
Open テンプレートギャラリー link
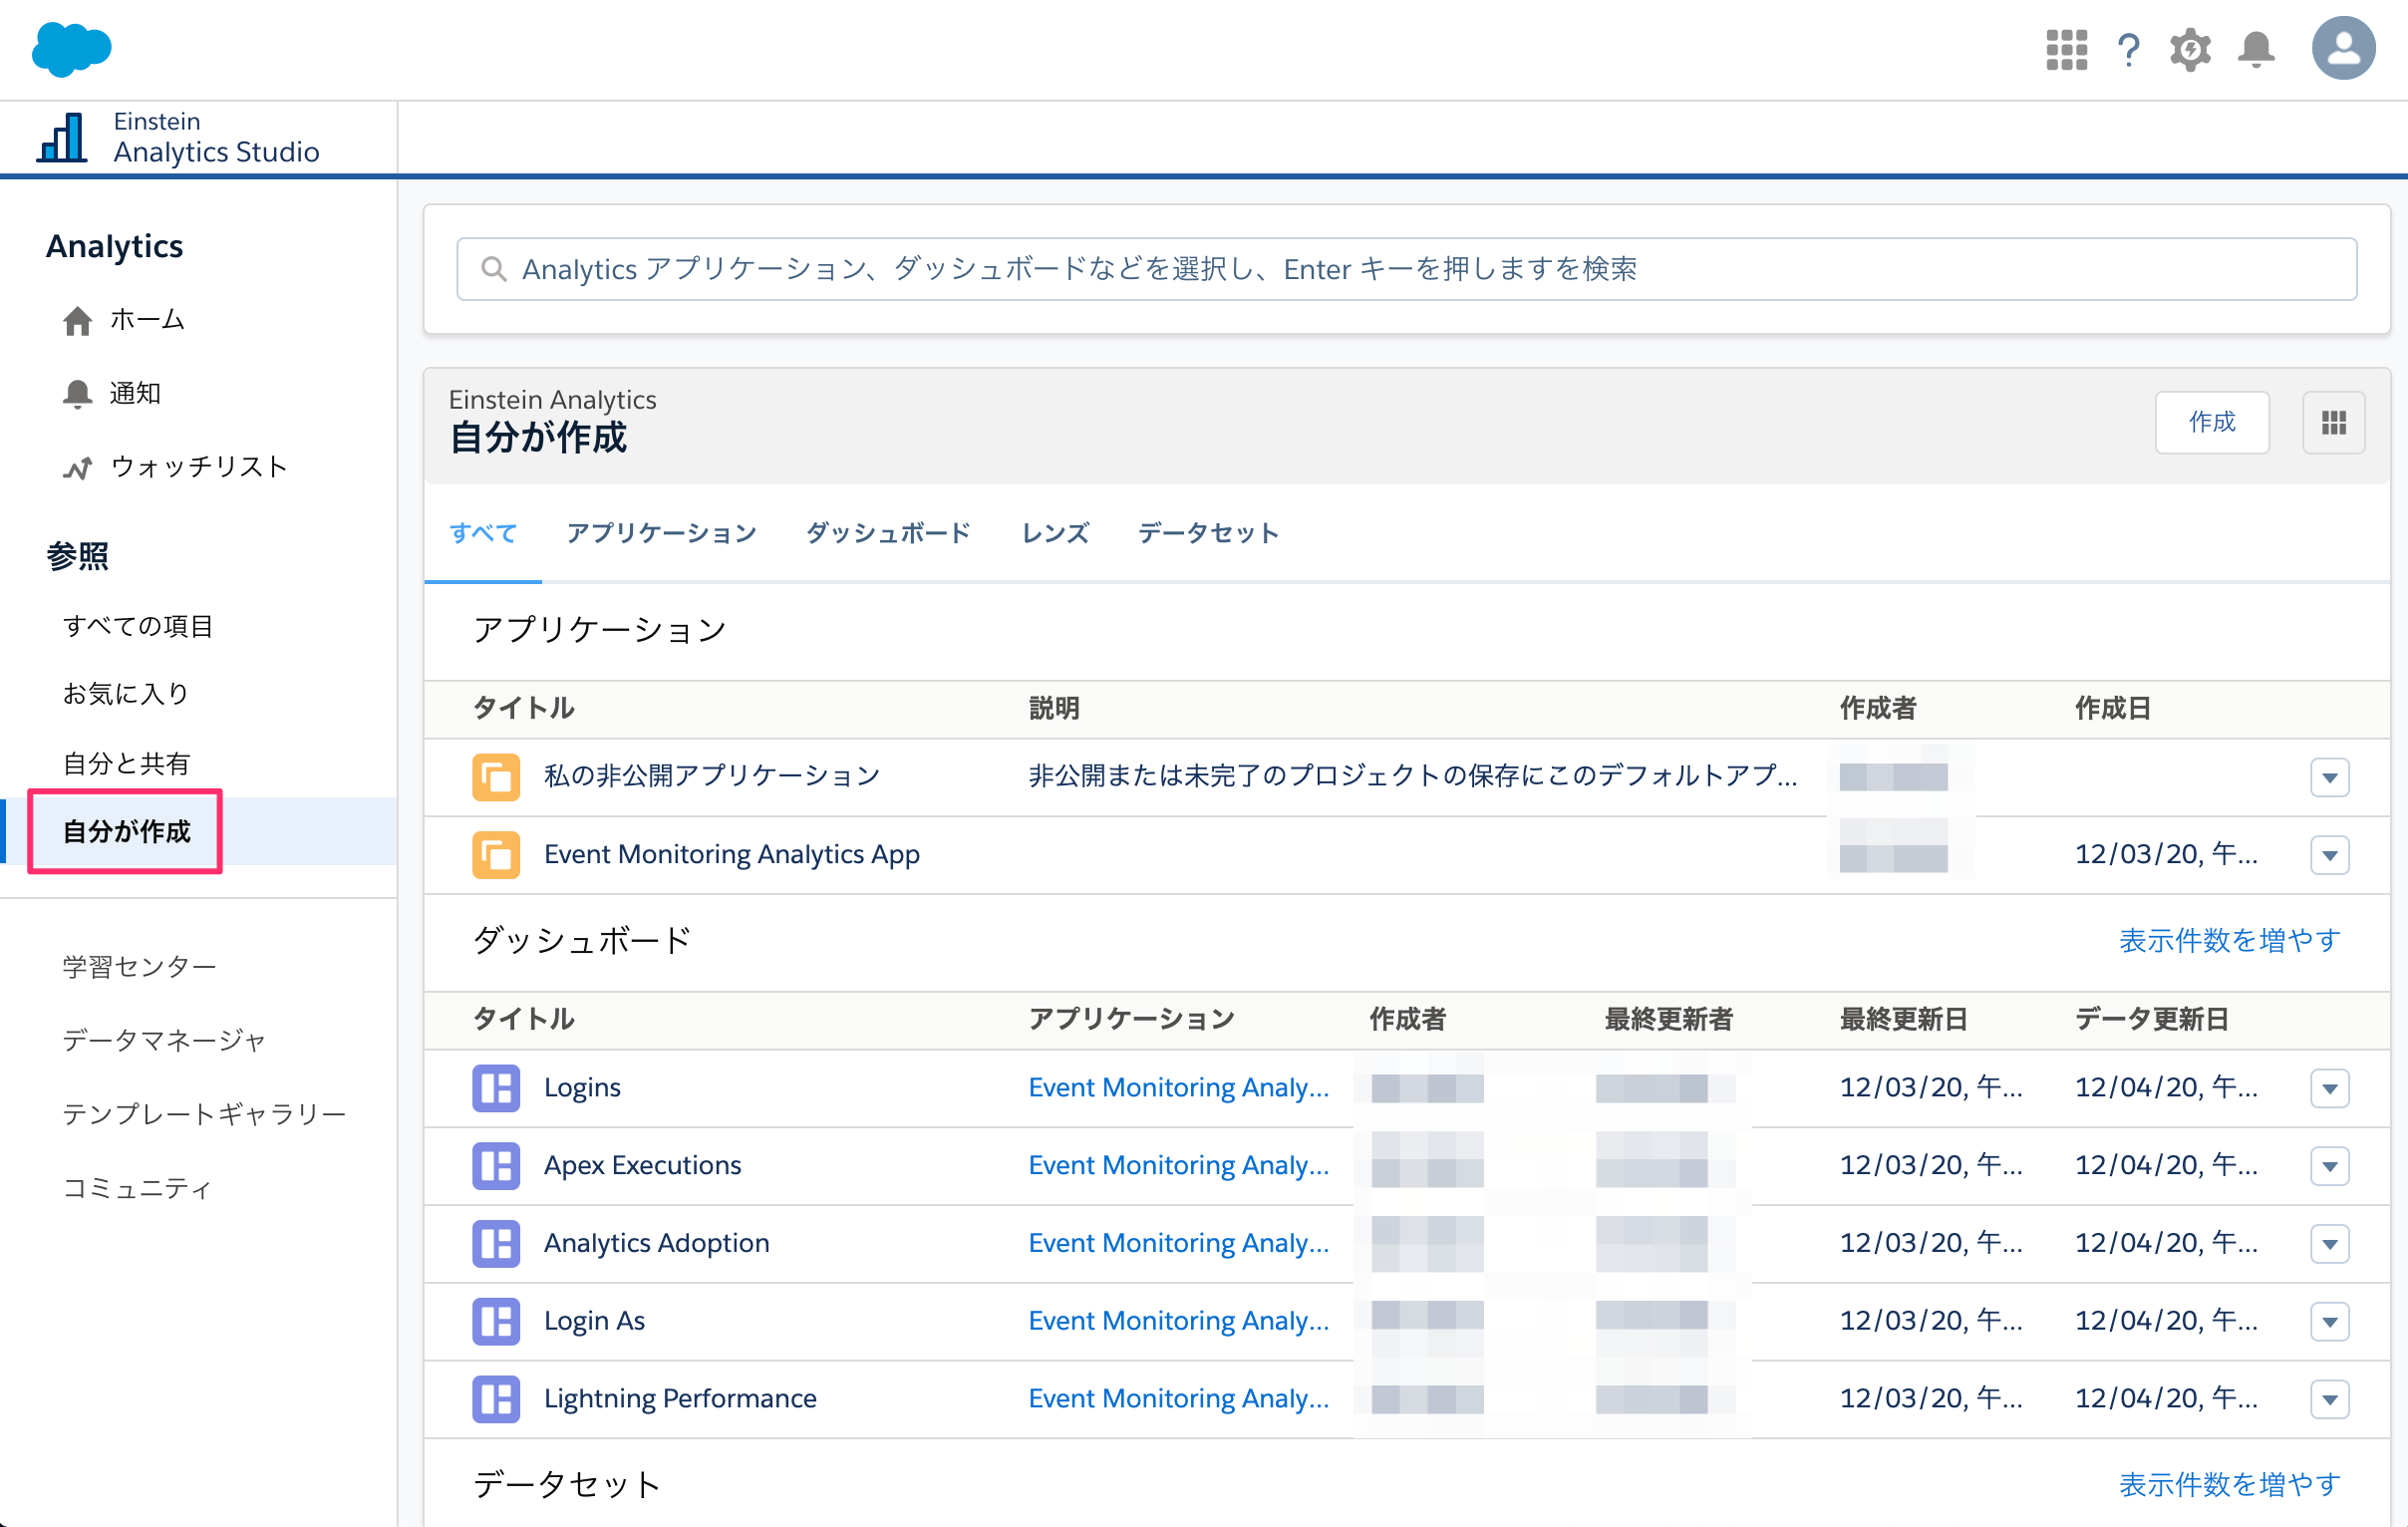(204, 1114)
